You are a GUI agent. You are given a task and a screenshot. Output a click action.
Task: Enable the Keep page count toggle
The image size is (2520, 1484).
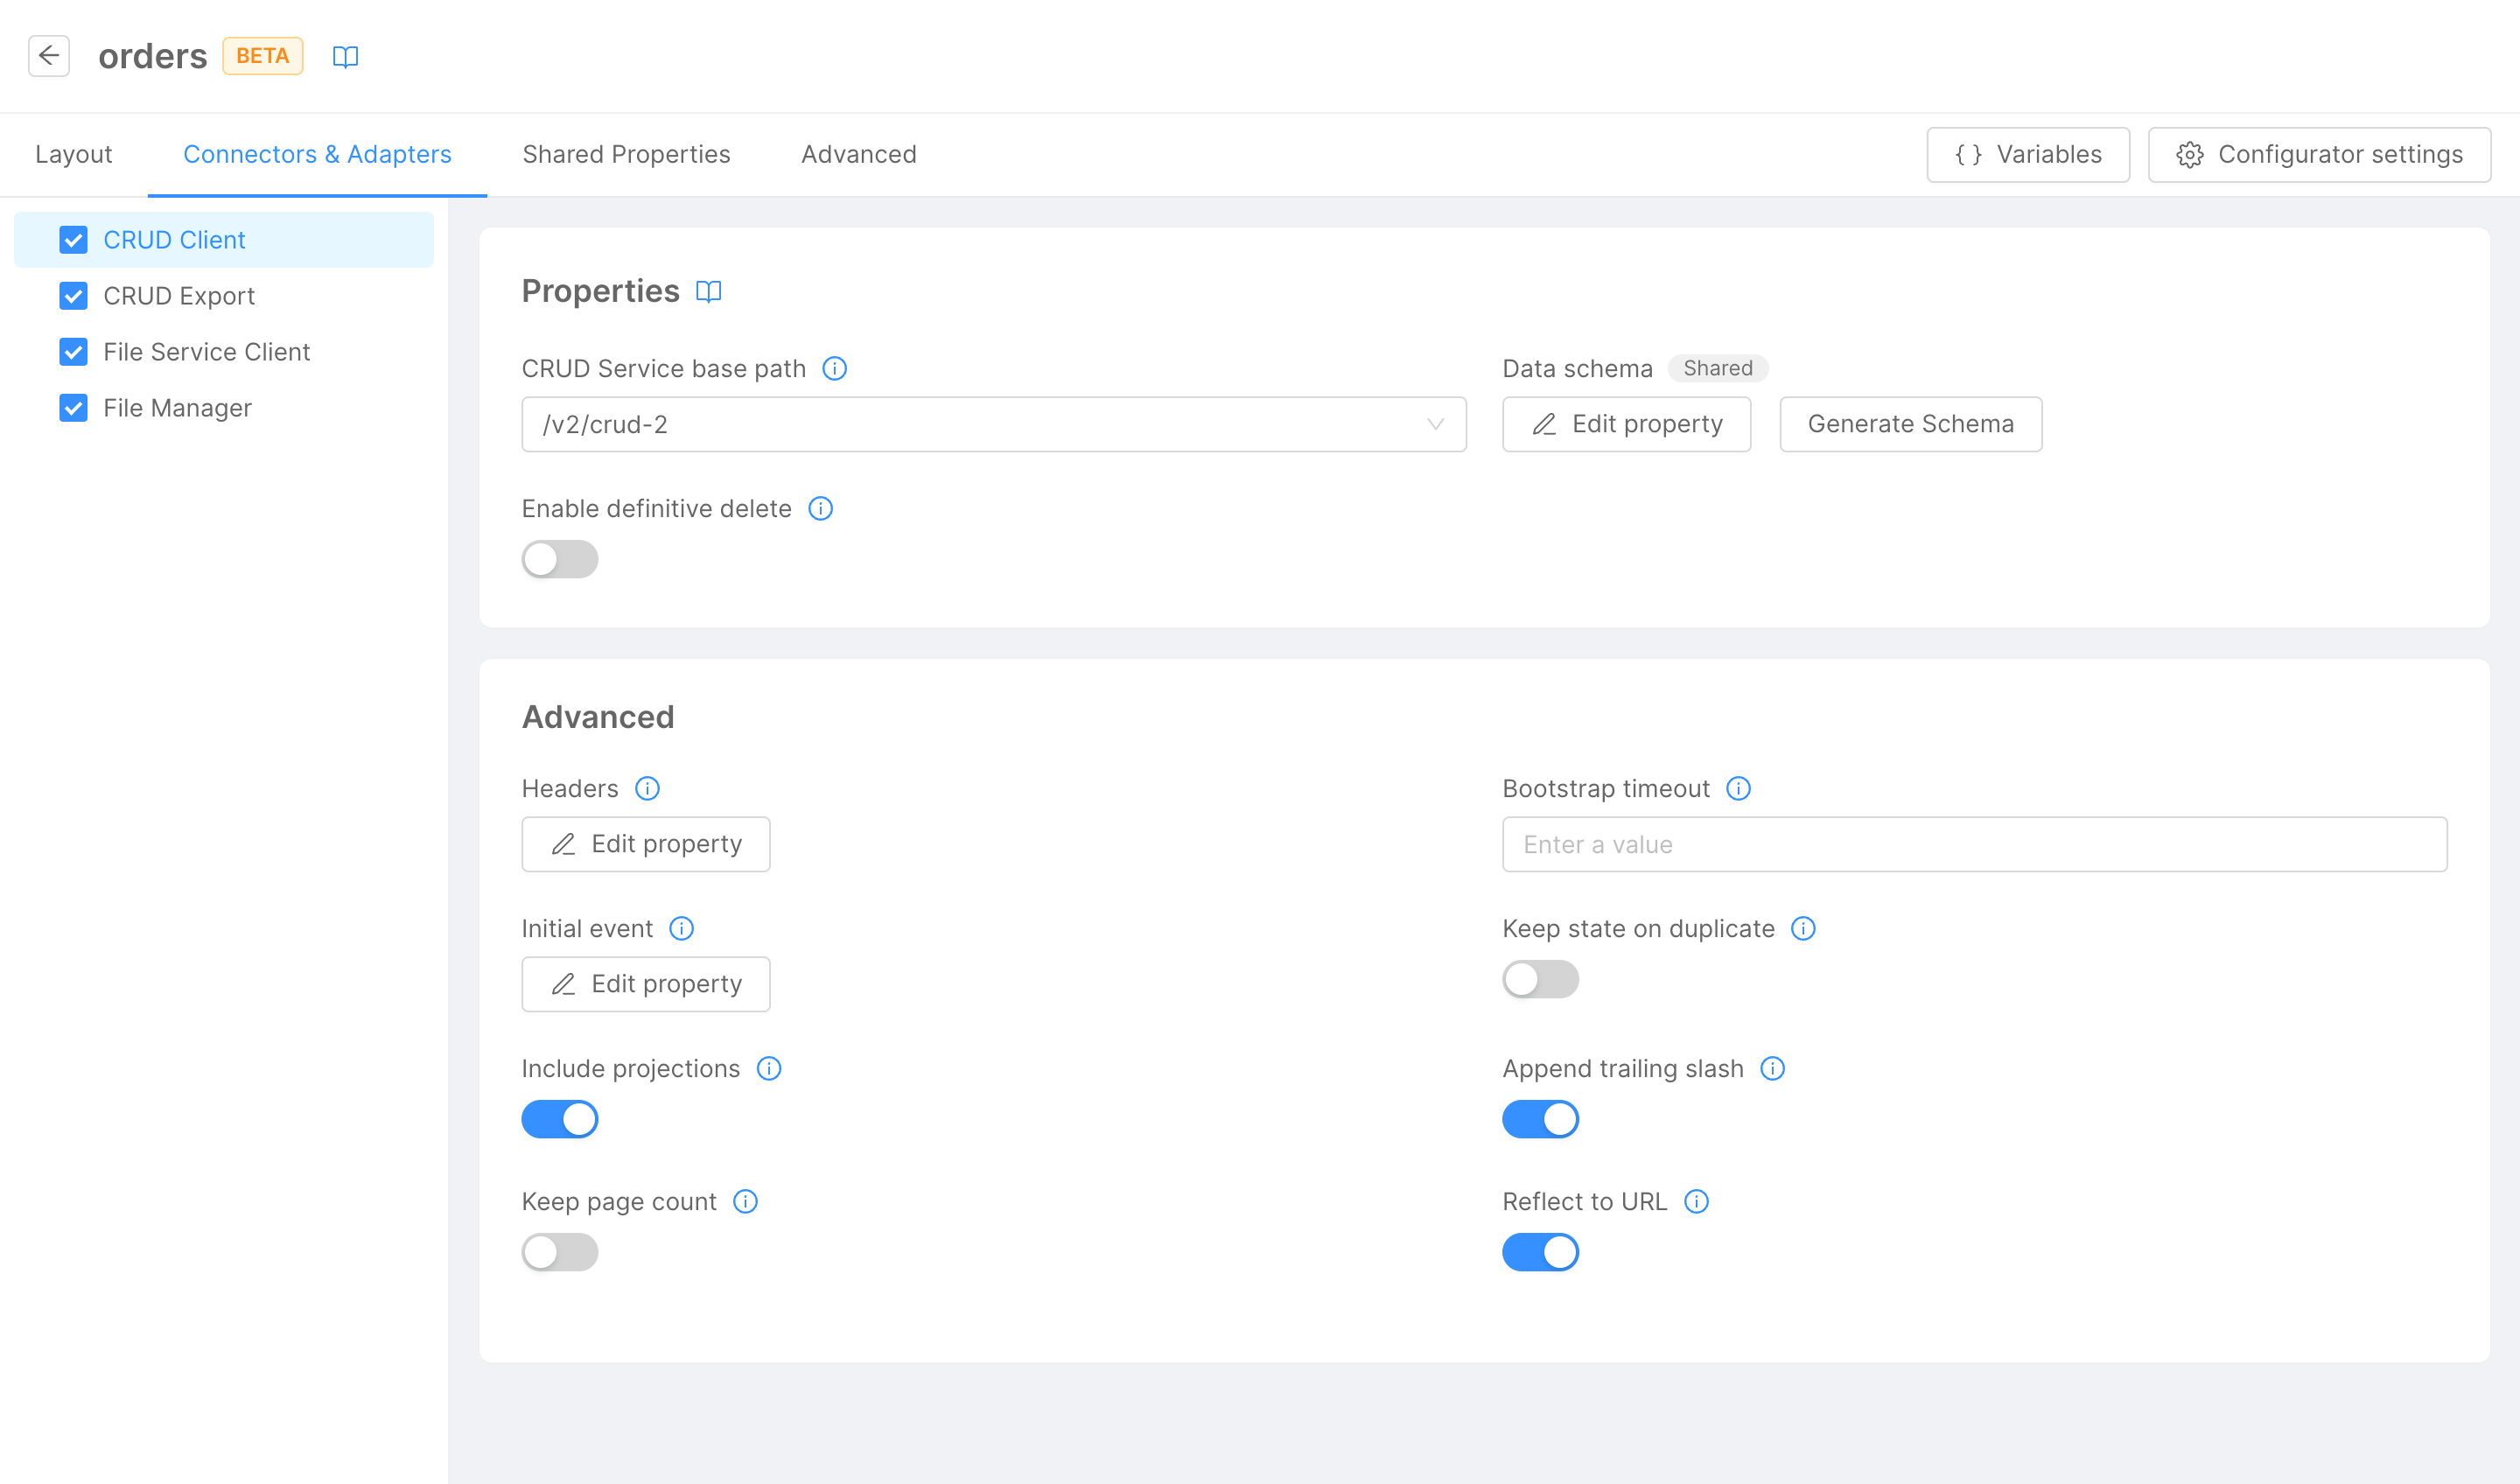[x=559, y=1252]
